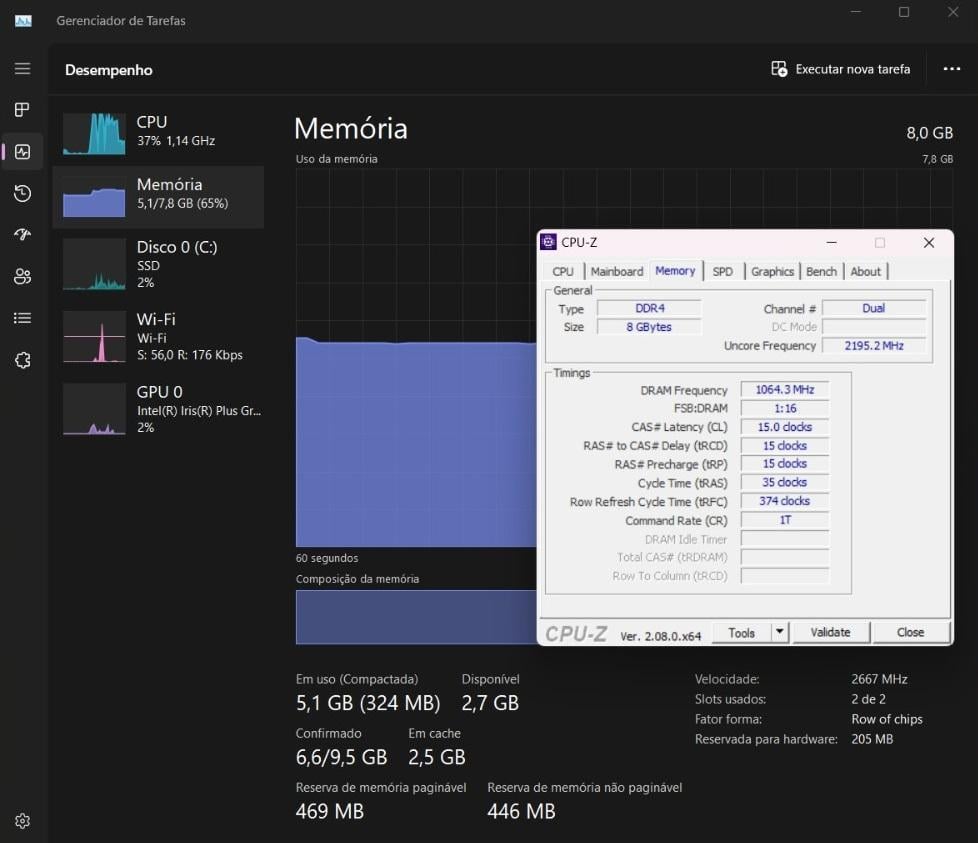Switch to the Graphics tab in CPU-Z
Image resolution: width=978 pixels, height=843 pixels.
pyautogui.click(x=772, y=271)
